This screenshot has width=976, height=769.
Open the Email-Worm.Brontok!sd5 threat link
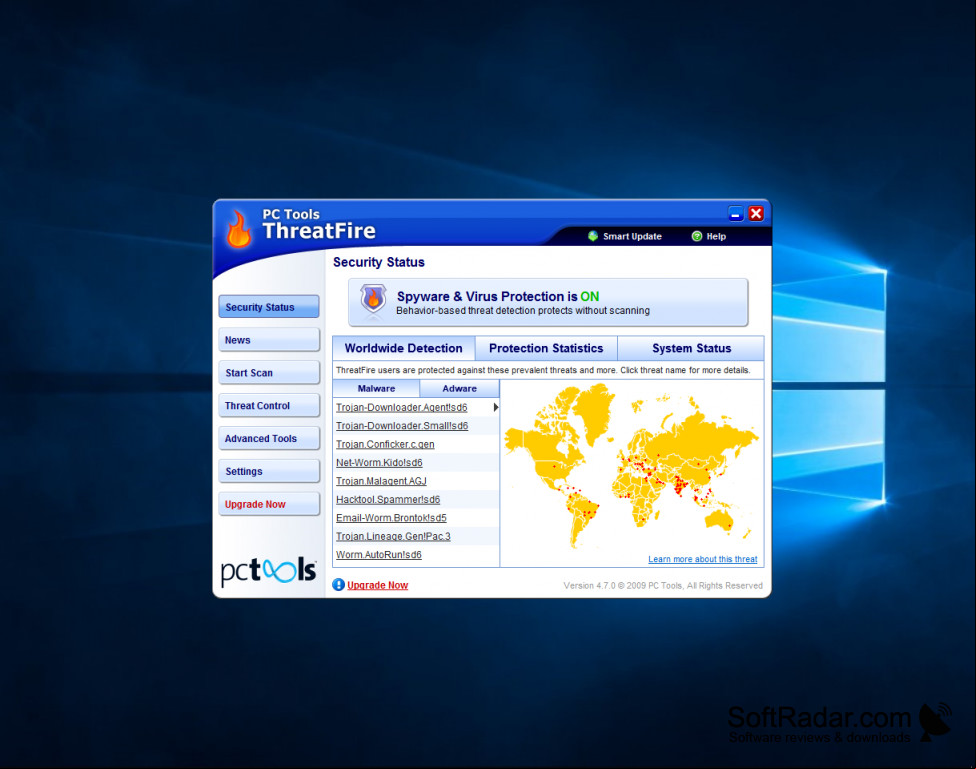click(391, 517)
